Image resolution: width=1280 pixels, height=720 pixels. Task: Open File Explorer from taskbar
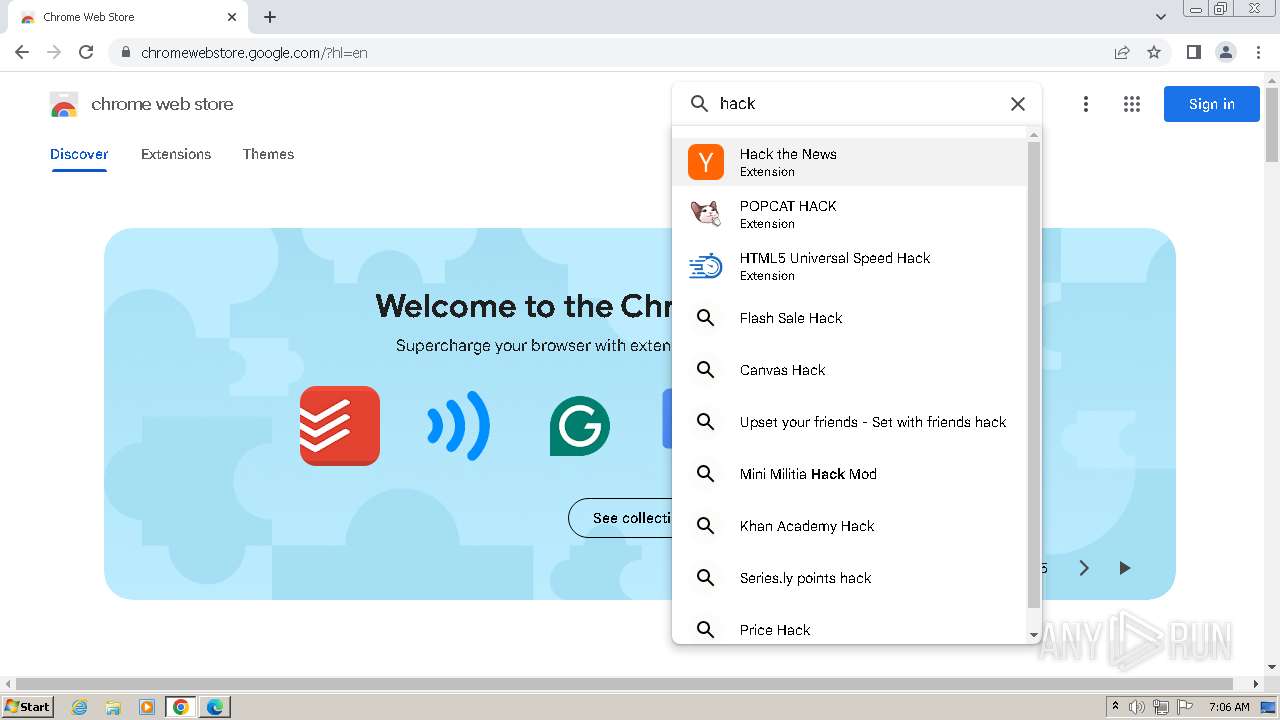[113, 707]
